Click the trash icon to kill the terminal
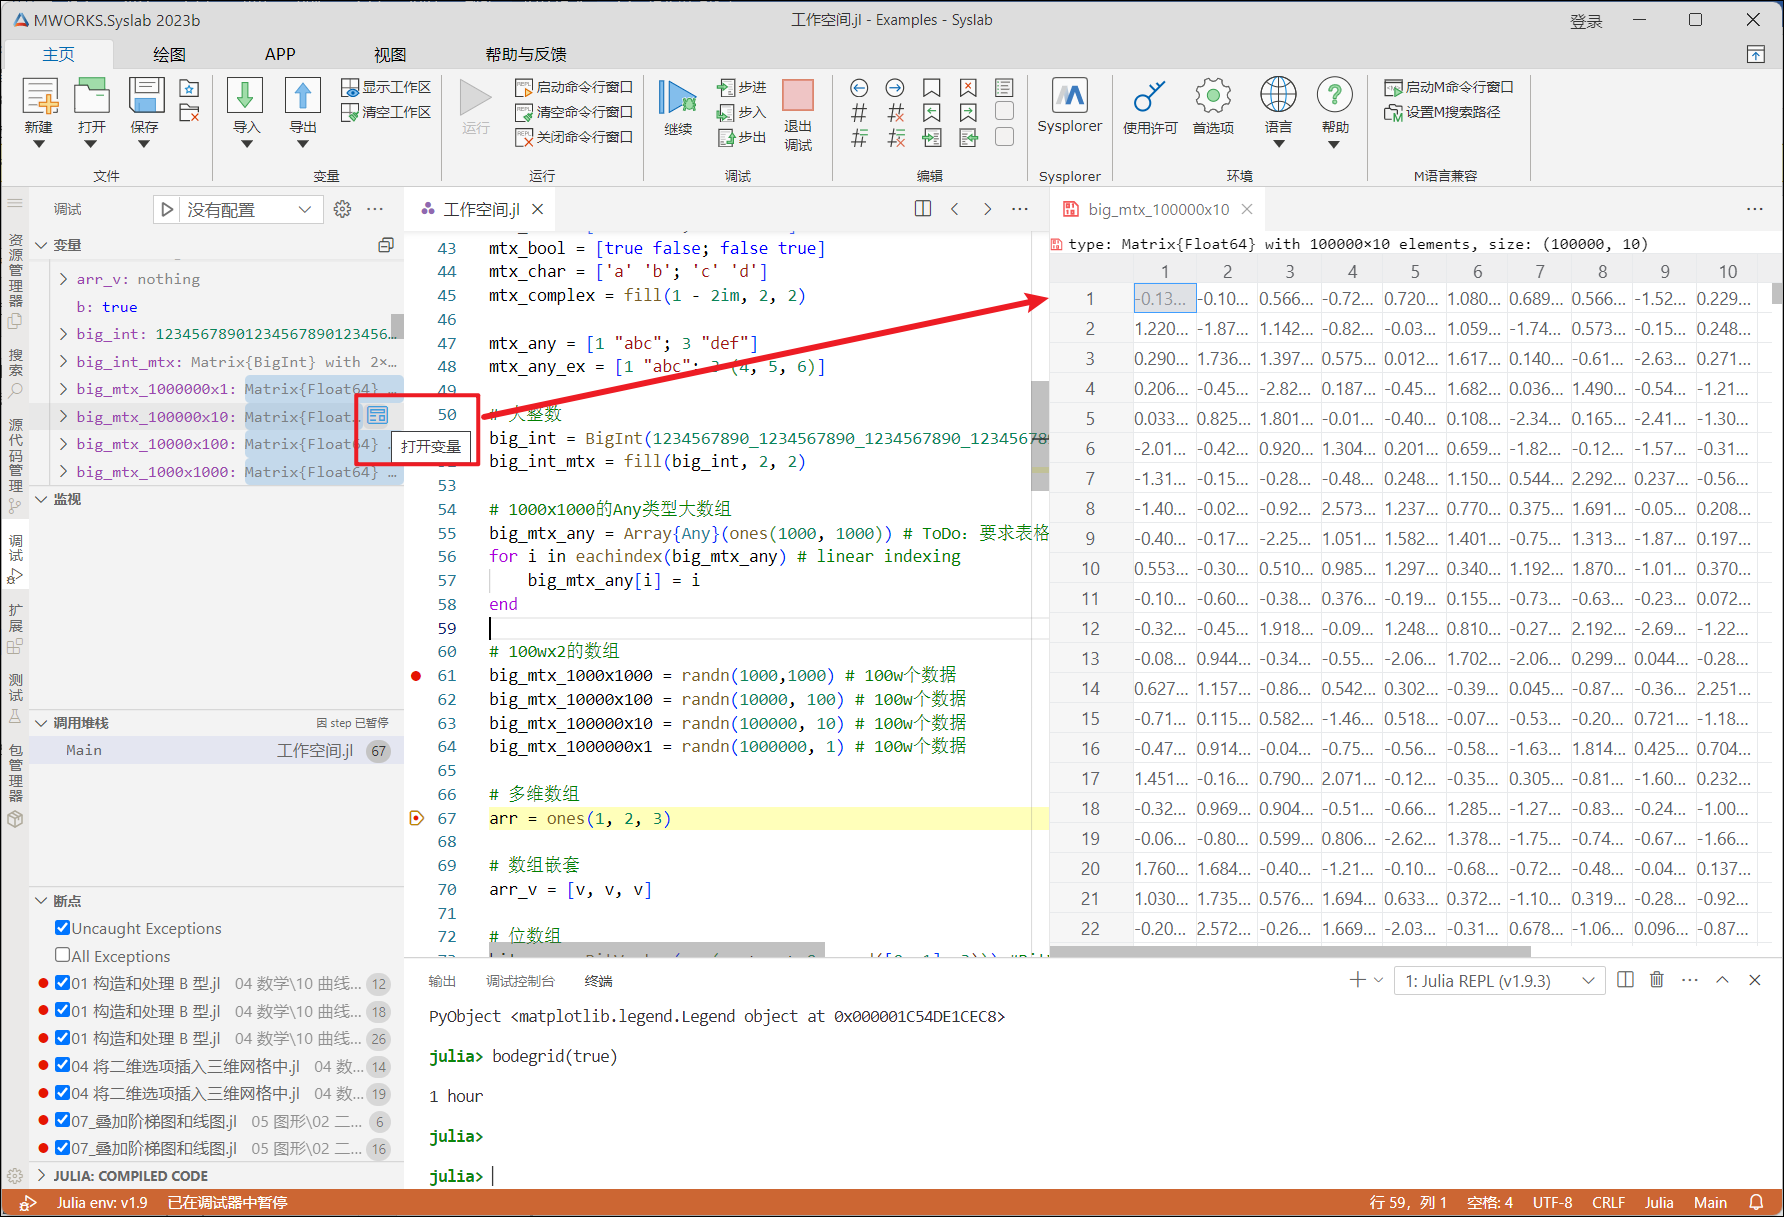1784x1217 pixels. click(x=1656, y=980)
